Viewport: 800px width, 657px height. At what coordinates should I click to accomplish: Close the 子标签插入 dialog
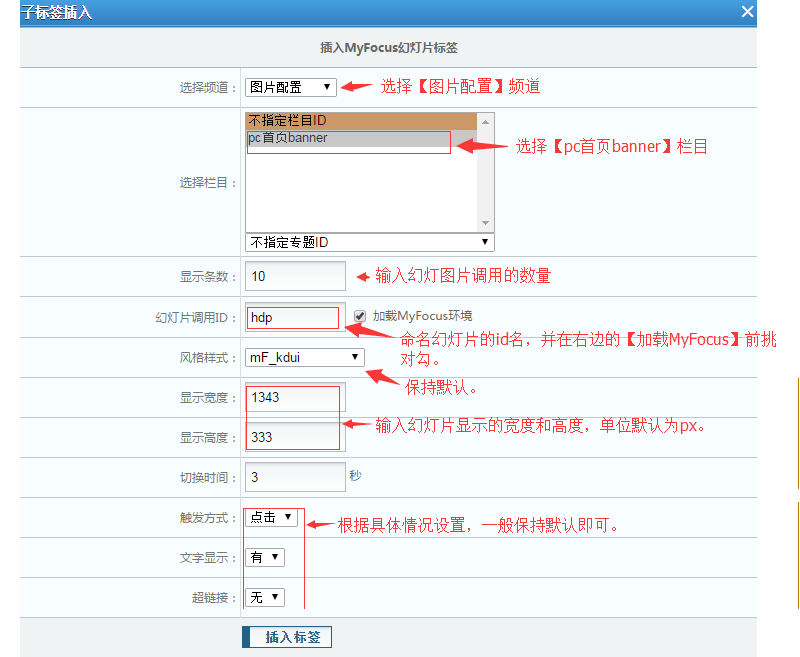pos(747,11)
